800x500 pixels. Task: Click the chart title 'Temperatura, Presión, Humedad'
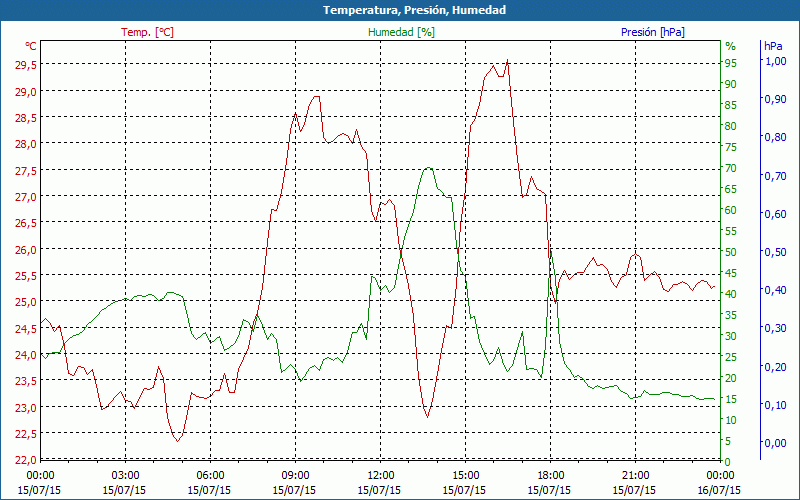(x=414, y=10)
